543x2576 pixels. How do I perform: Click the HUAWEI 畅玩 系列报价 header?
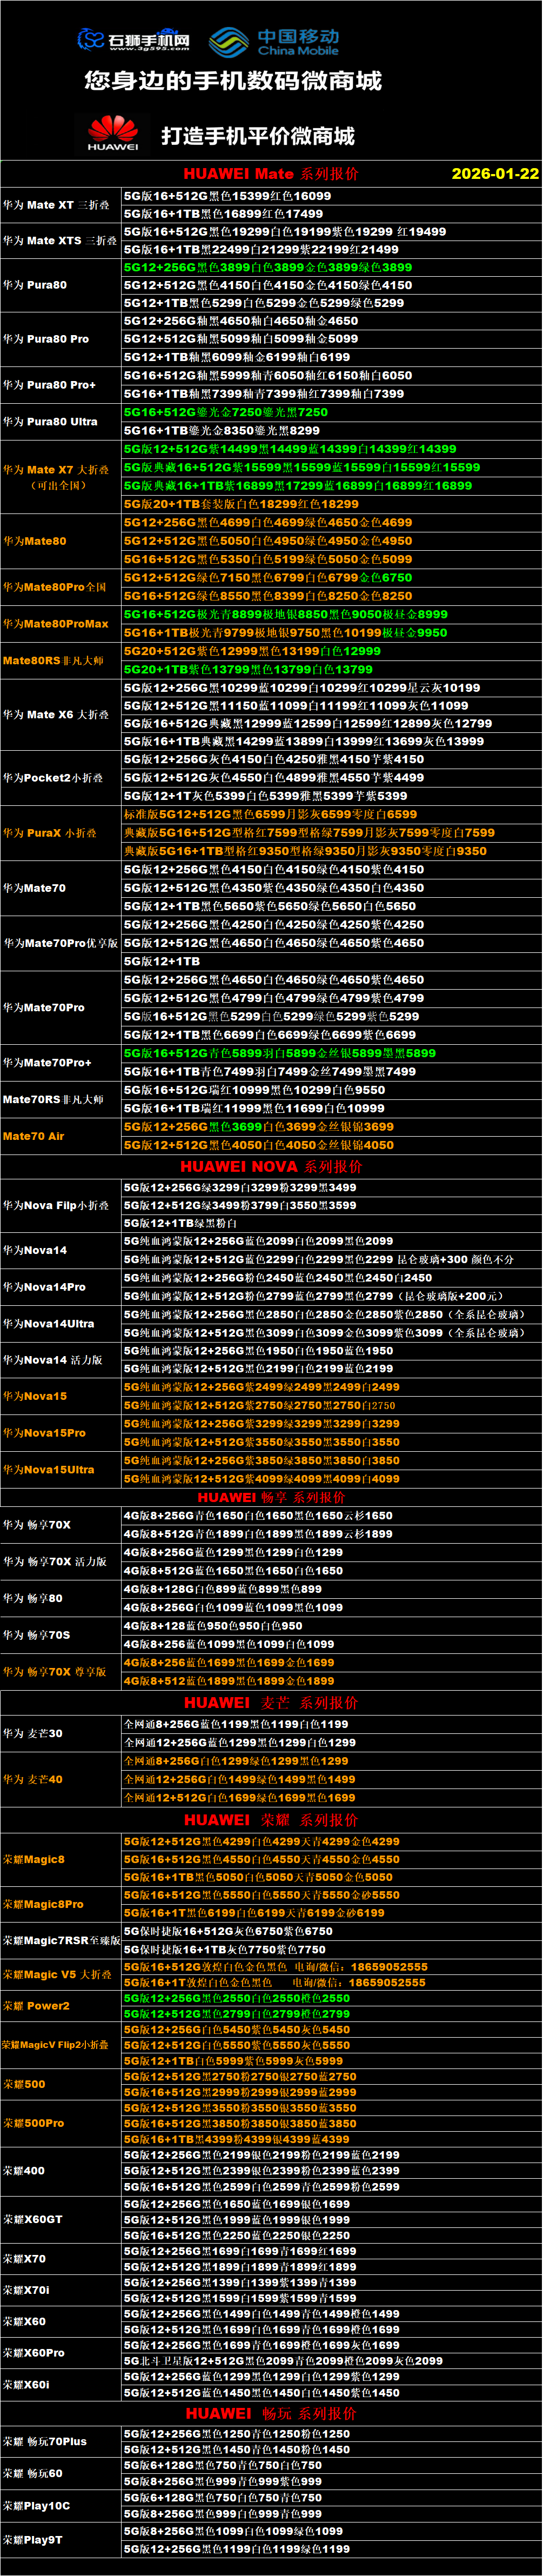pyautogui.click(x=271, y=2413)
